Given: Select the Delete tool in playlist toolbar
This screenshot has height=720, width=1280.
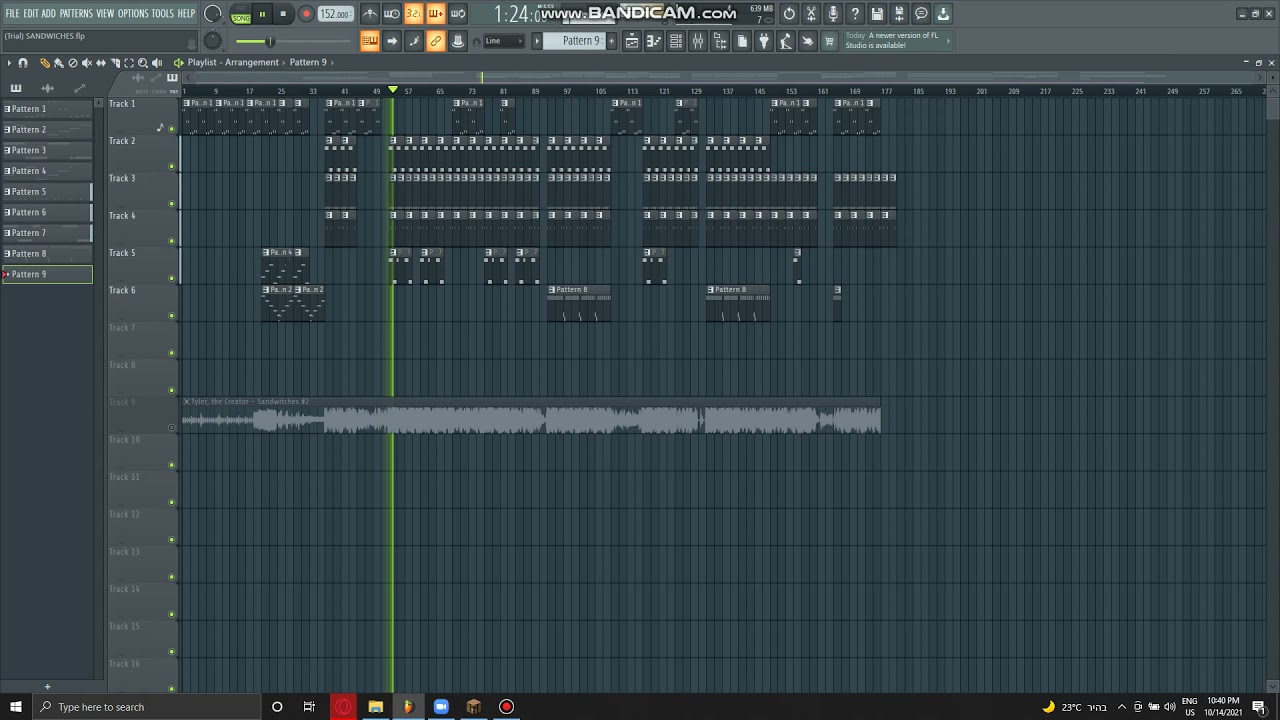Looking at the screenshot, I should 72,63.
